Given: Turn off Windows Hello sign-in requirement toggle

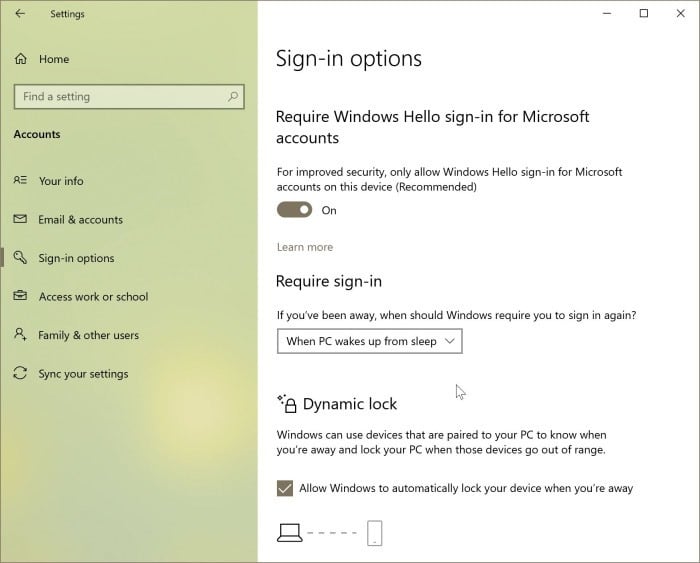Looking at the screenshot, I should point(294,210).
